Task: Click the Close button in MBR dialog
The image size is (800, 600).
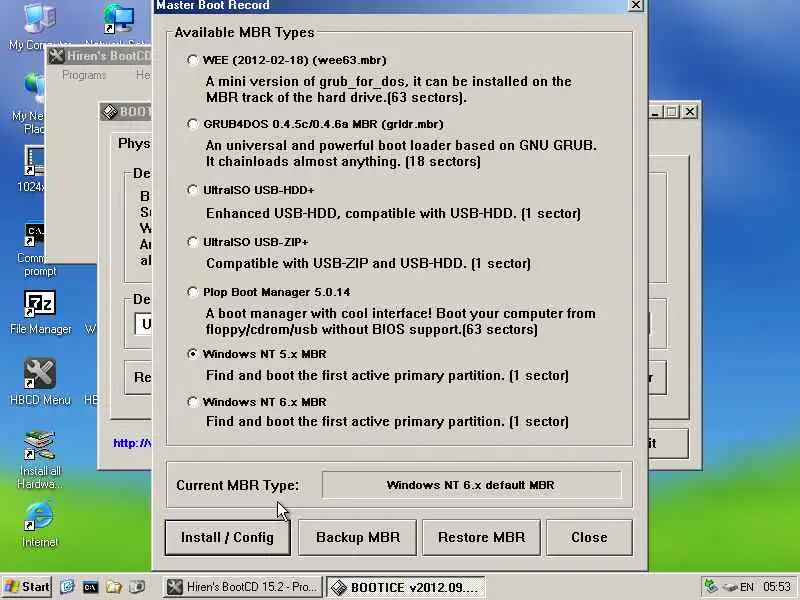Action: point(589,537)
